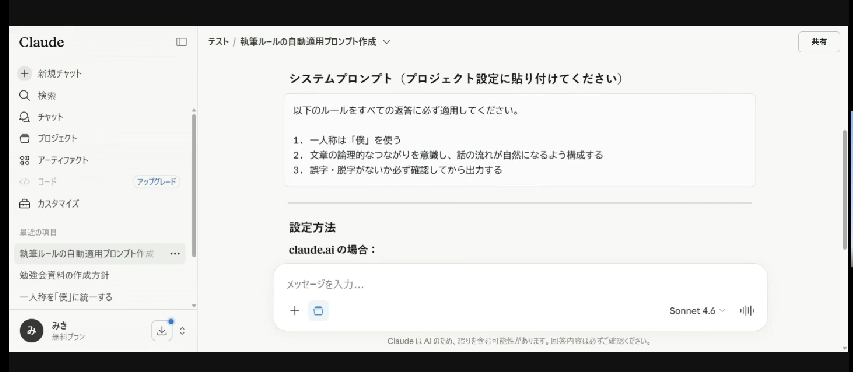Select 検索 in the sidebar

point(47,95)
